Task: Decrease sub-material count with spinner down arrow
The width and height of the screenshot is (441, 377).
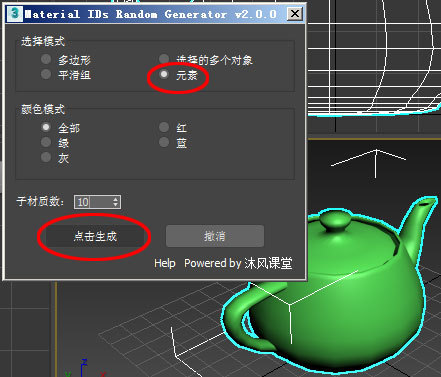Action: (116, 205)
